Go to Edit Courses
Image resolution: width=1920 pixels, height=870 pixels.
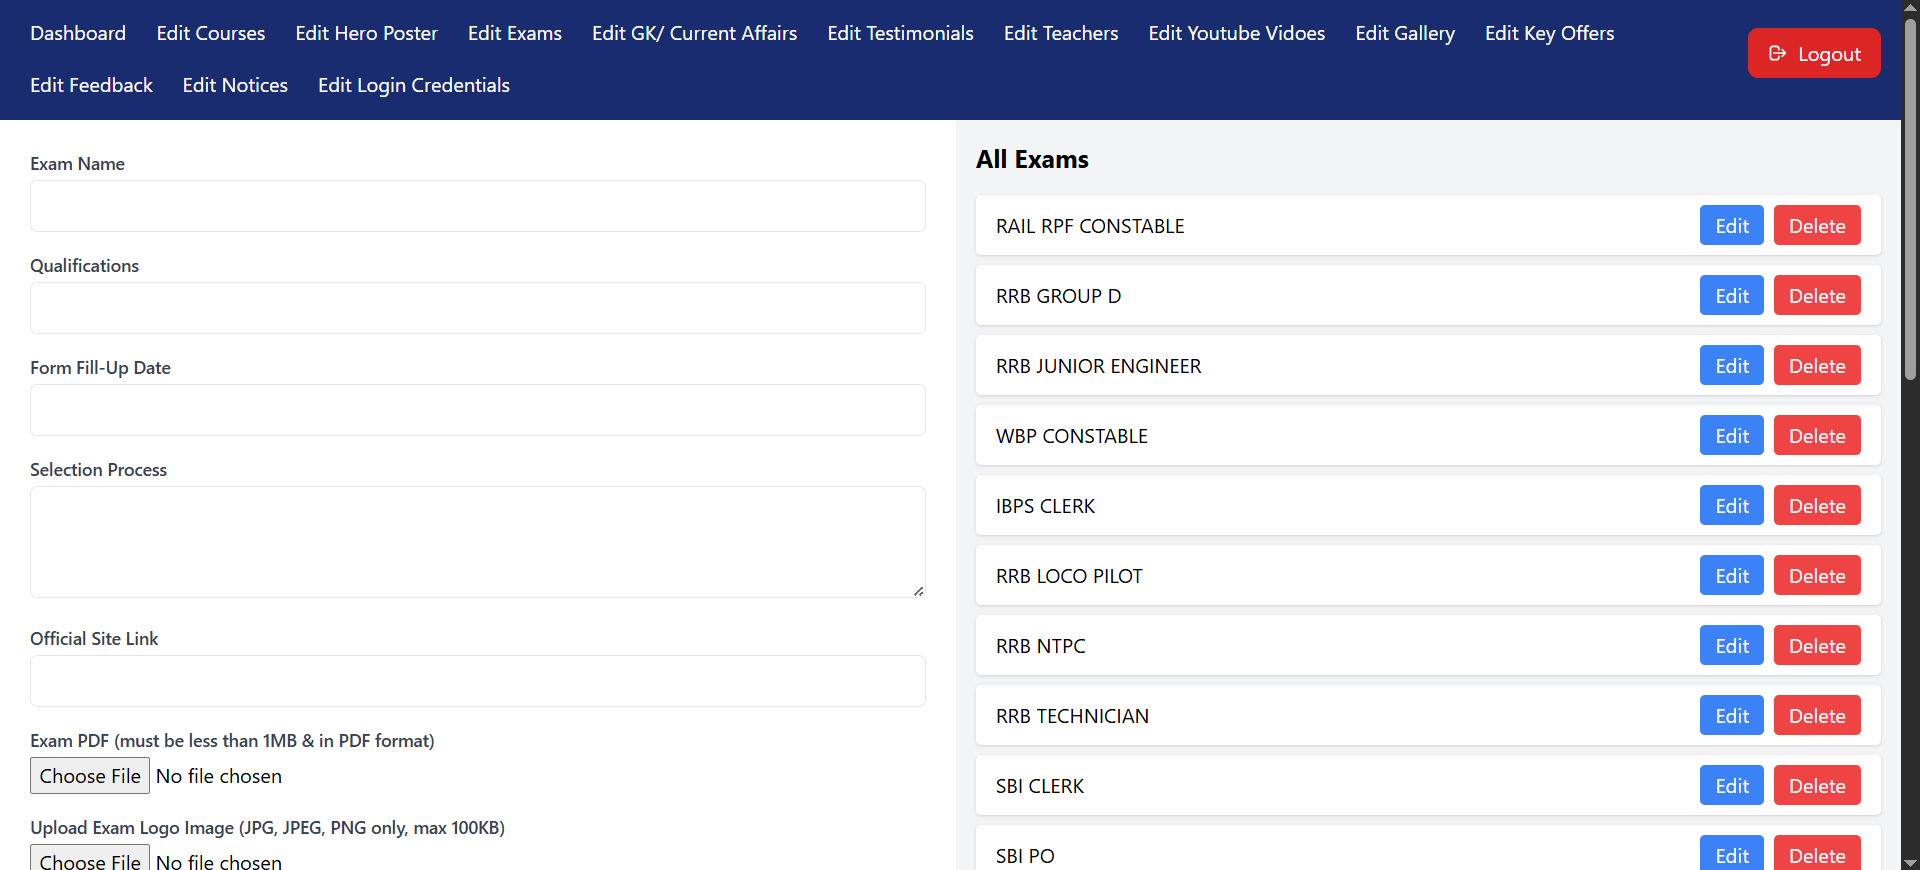click(211, 33)
